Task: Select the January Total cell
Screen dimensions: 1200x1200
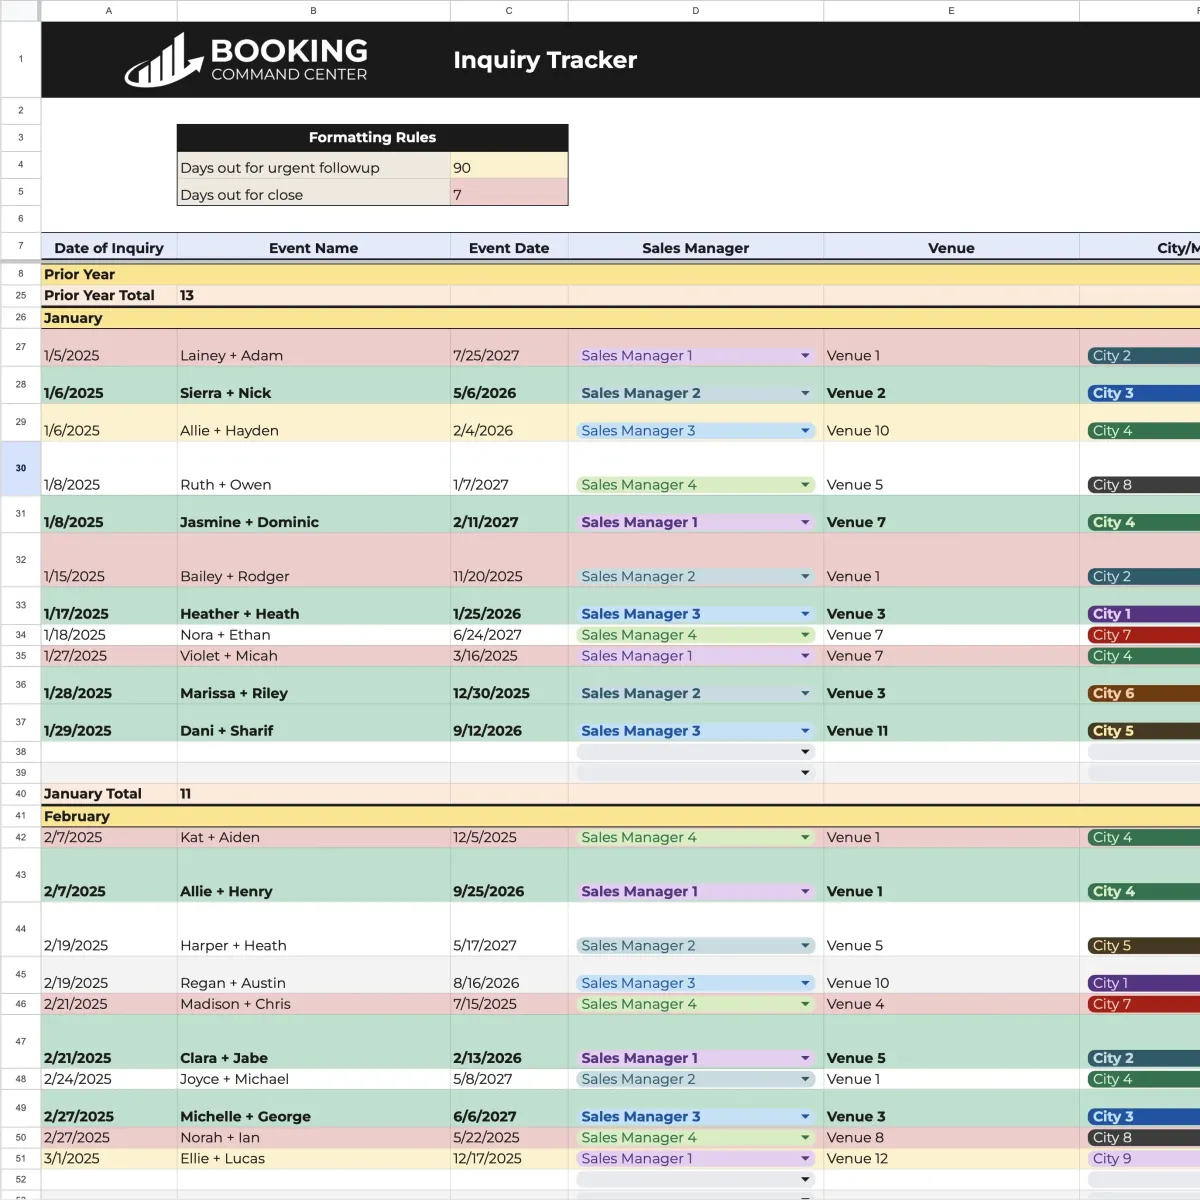Action: click(x=92, y=793)
